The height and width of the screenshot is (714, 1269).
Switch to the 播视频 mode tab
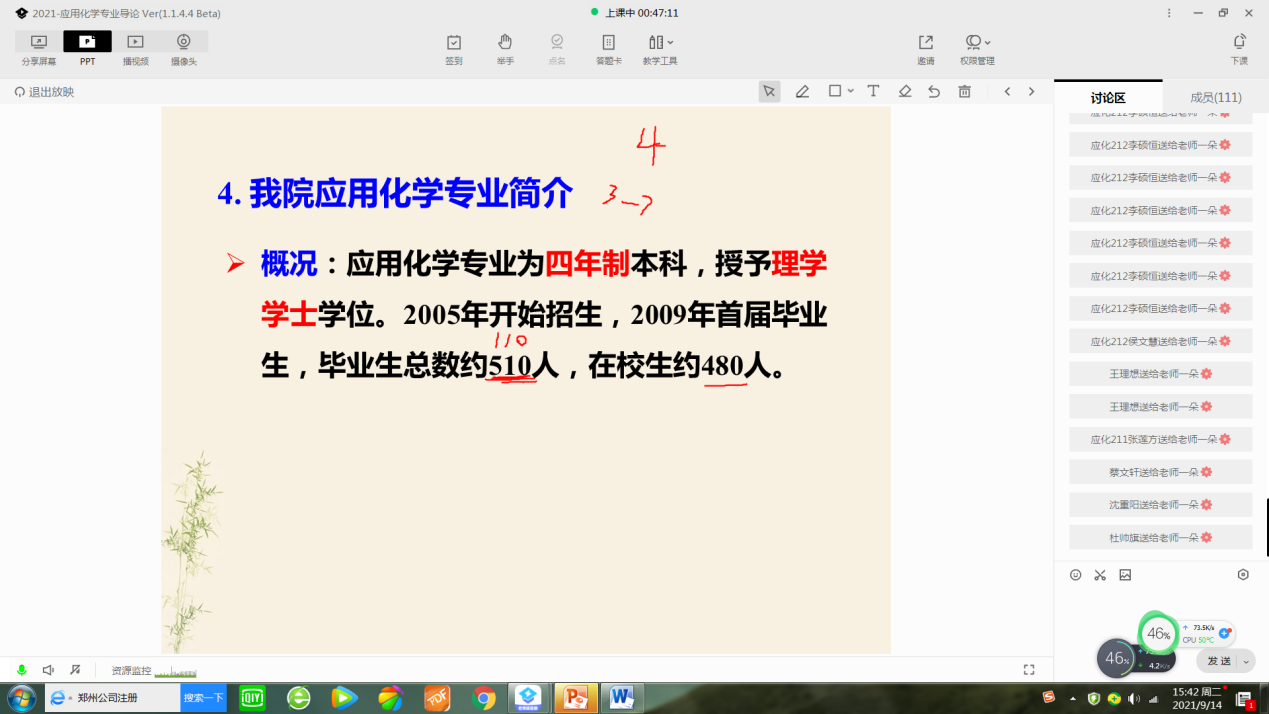point(136,48)
